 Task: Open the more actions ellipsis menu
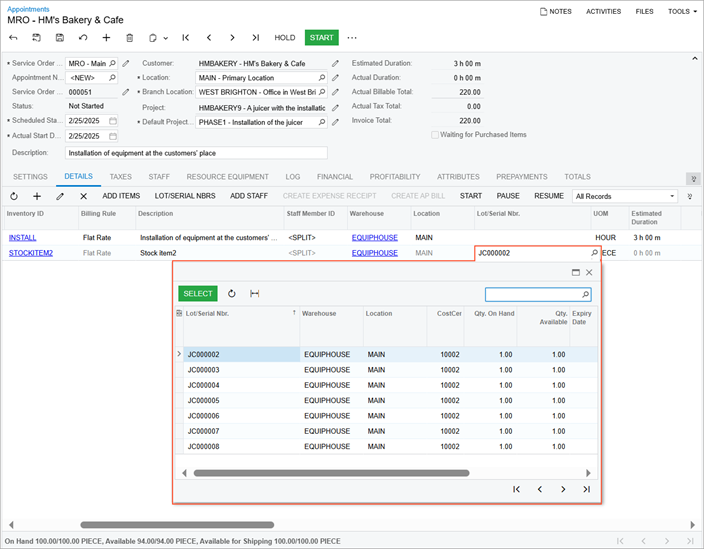click(352, 38)
